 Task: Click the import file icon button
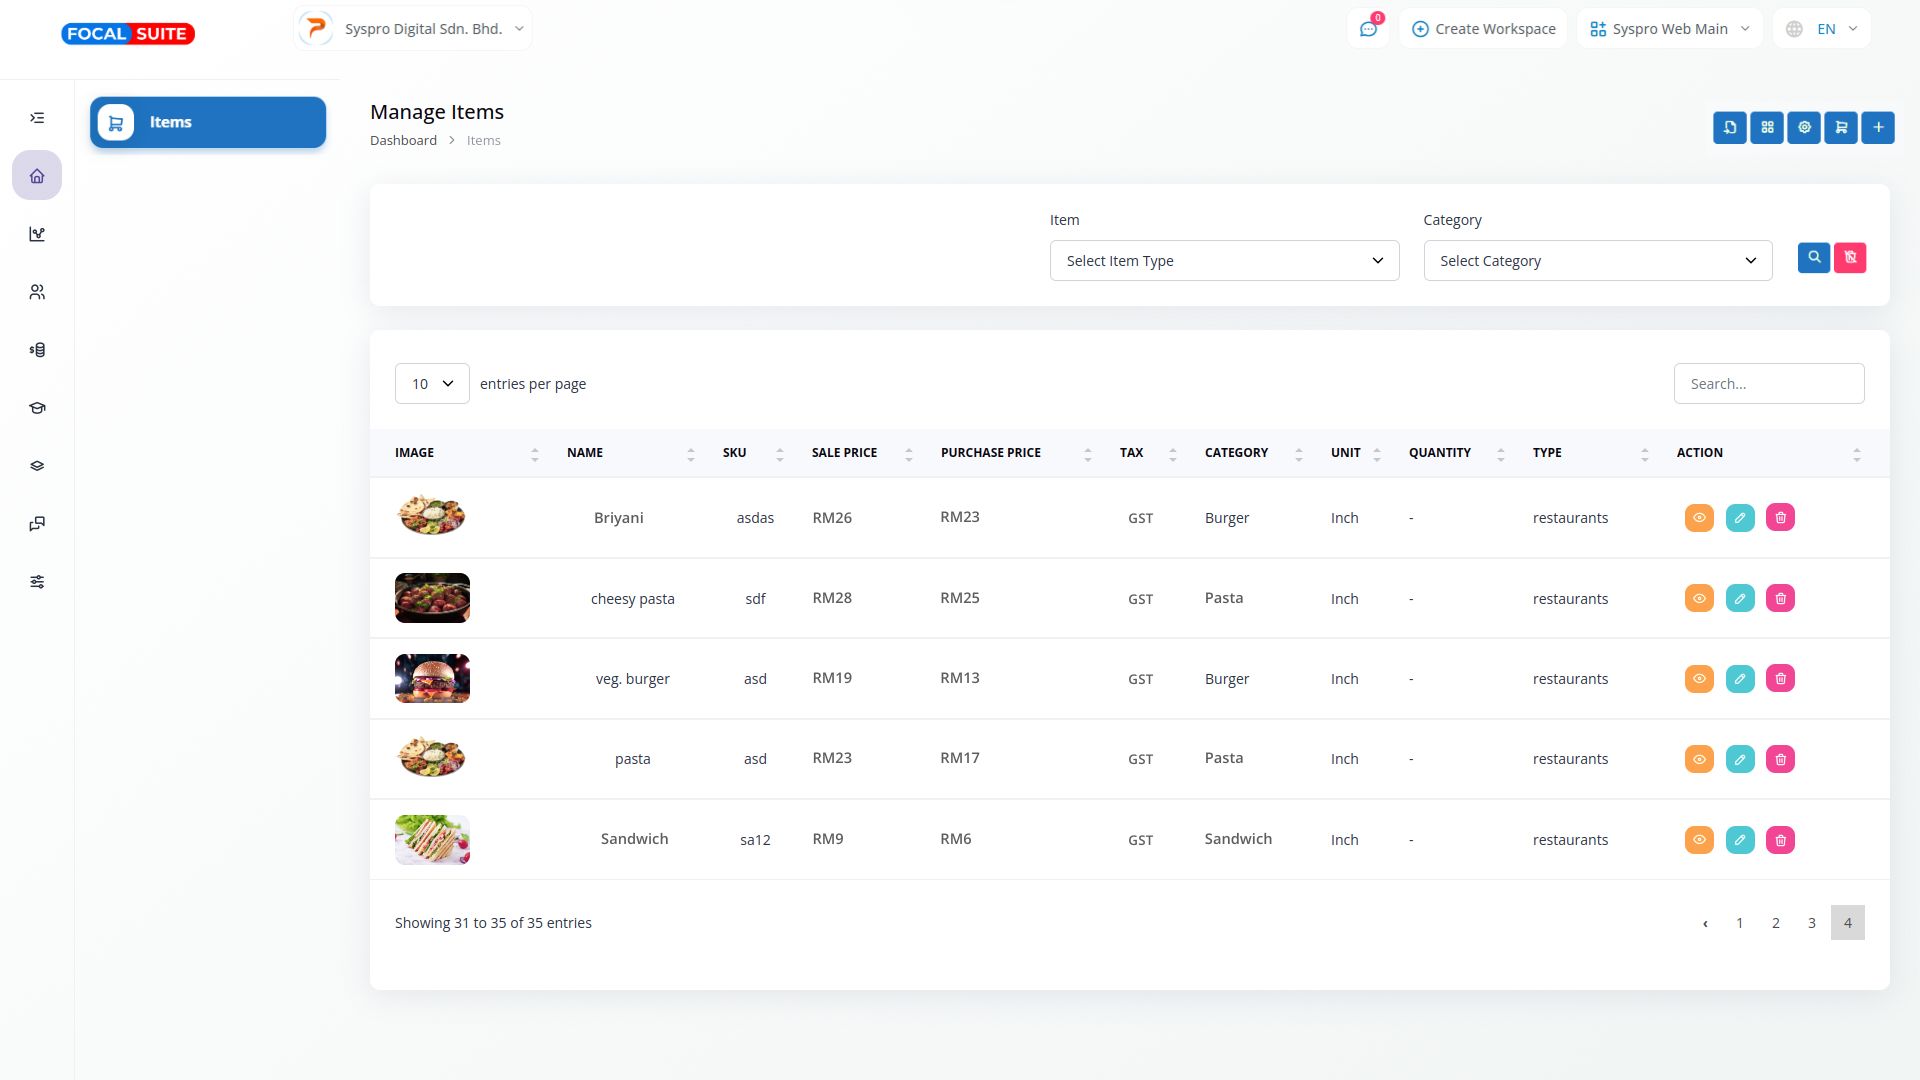(x=1729, y=127)
